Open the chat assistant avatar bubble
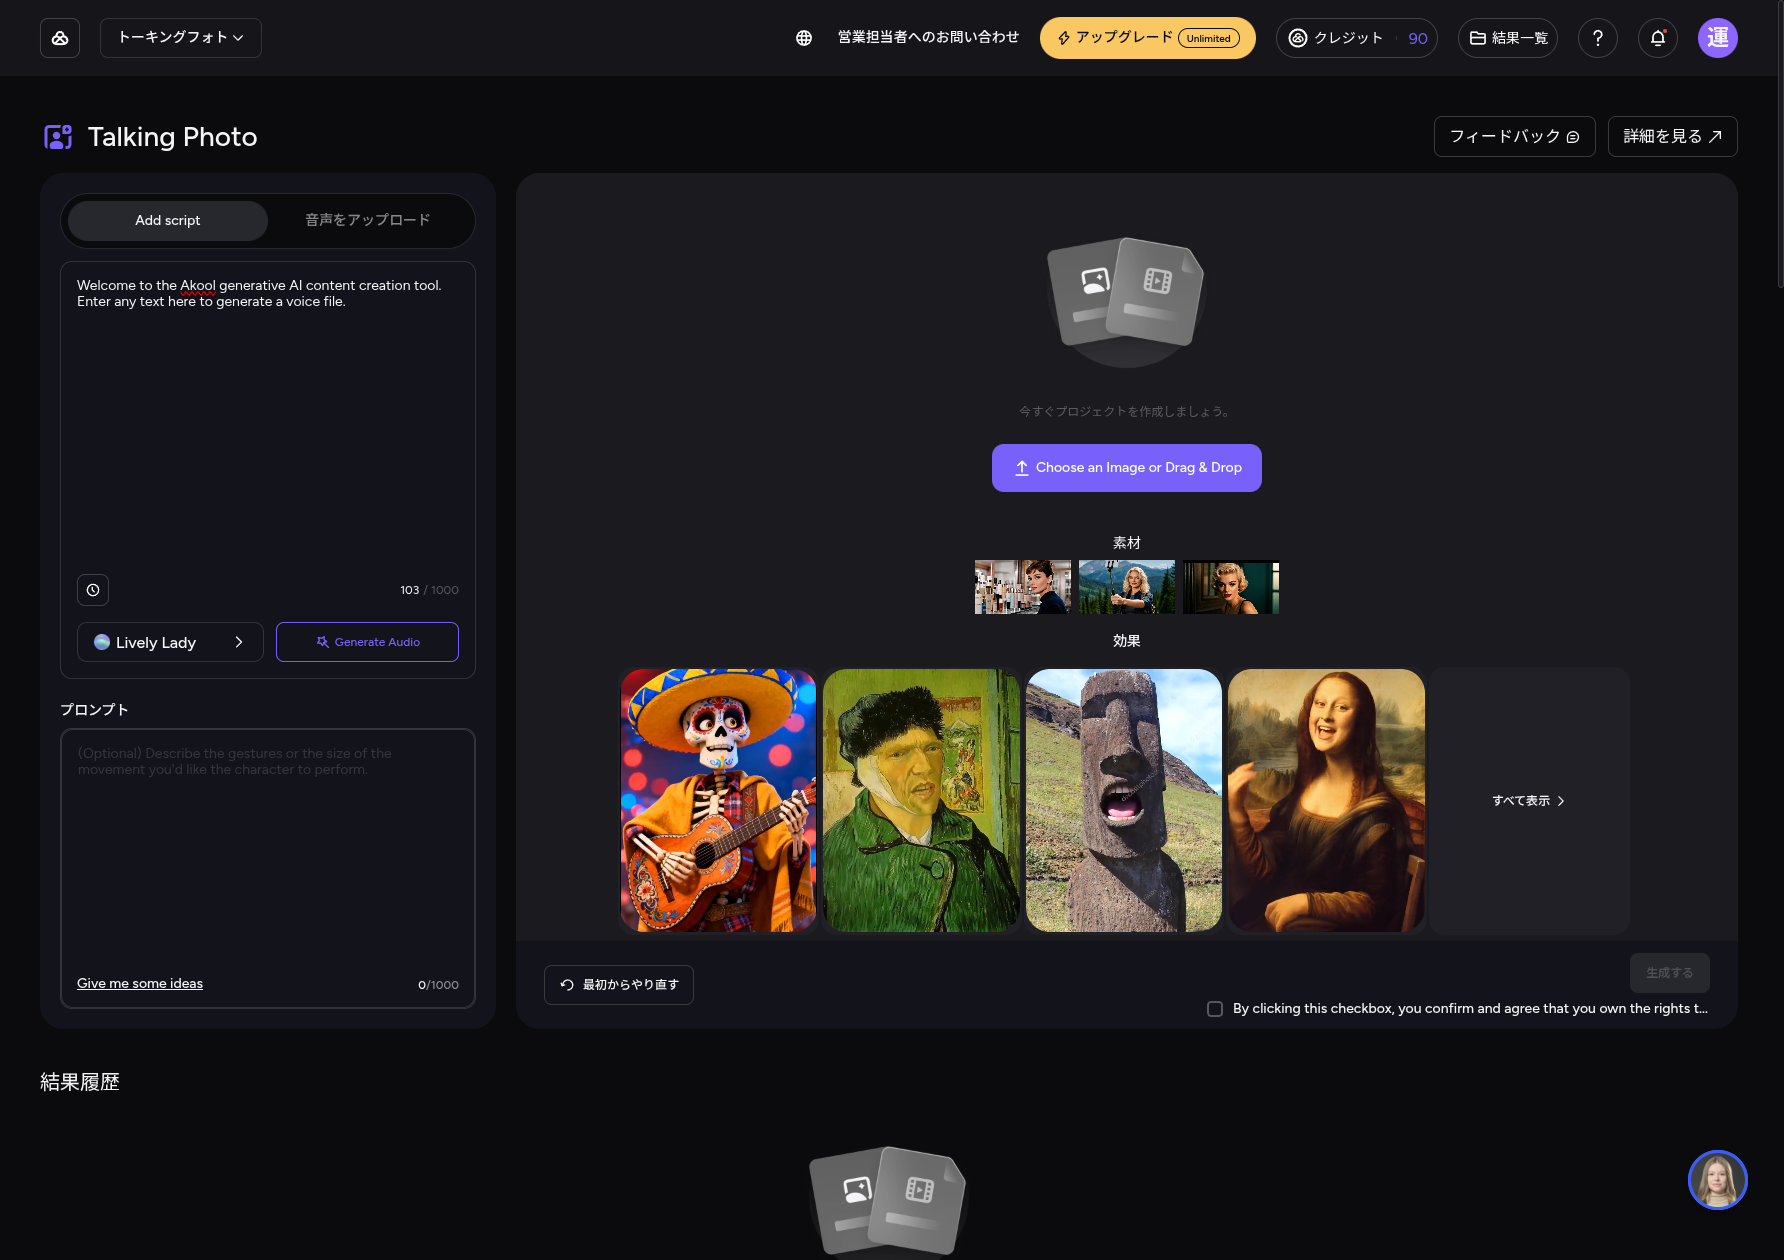This screenshot has height=1260, width=1784. (x=1717, y=1180)
